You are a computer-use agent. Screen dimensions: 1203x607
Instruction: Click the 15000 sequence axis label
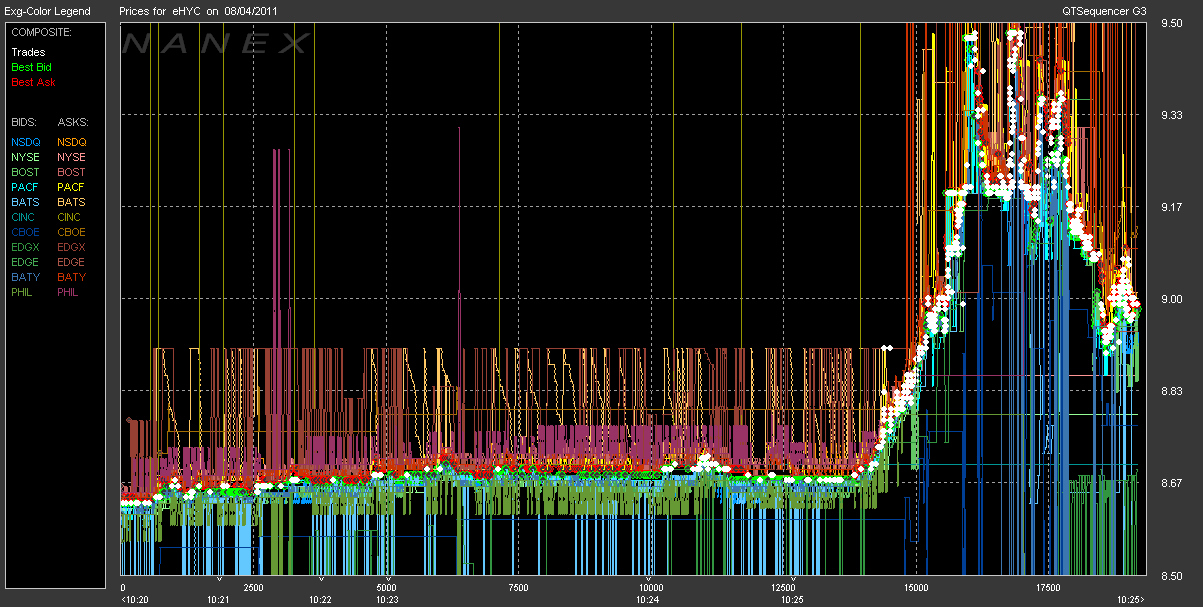[x=915, y=589]
